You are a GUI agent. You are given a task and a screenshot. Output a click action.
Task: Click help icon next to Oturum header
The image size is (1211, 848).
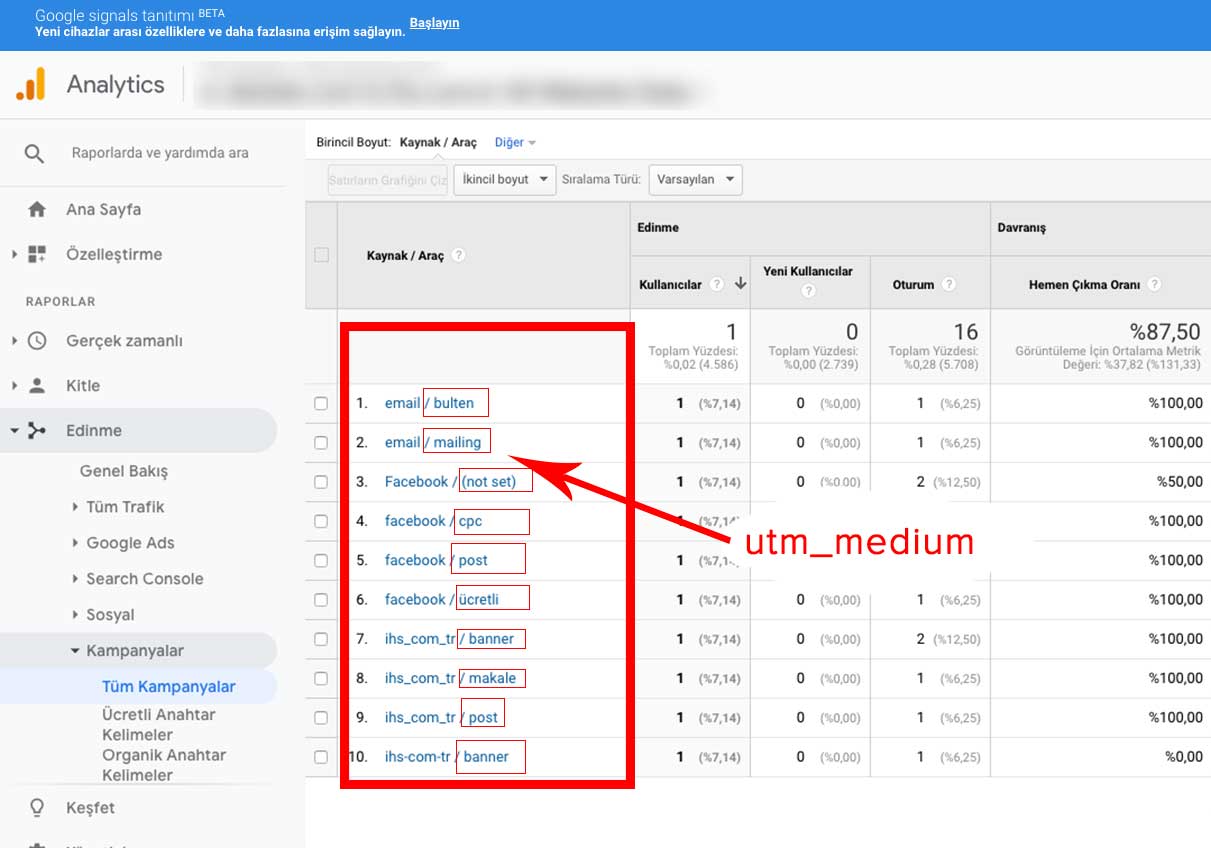click(948, 284)
